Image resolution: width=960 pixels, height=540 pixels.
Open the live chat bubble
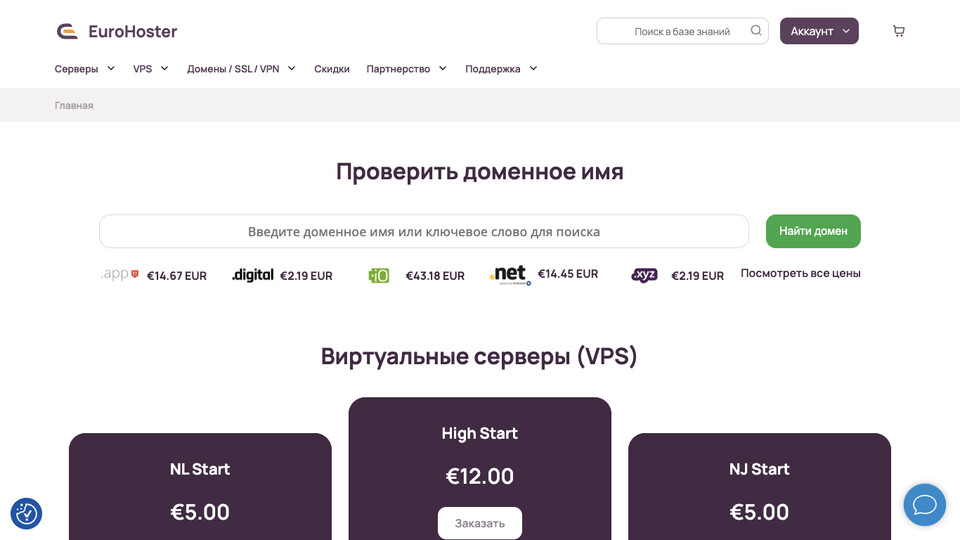[924, 504]
